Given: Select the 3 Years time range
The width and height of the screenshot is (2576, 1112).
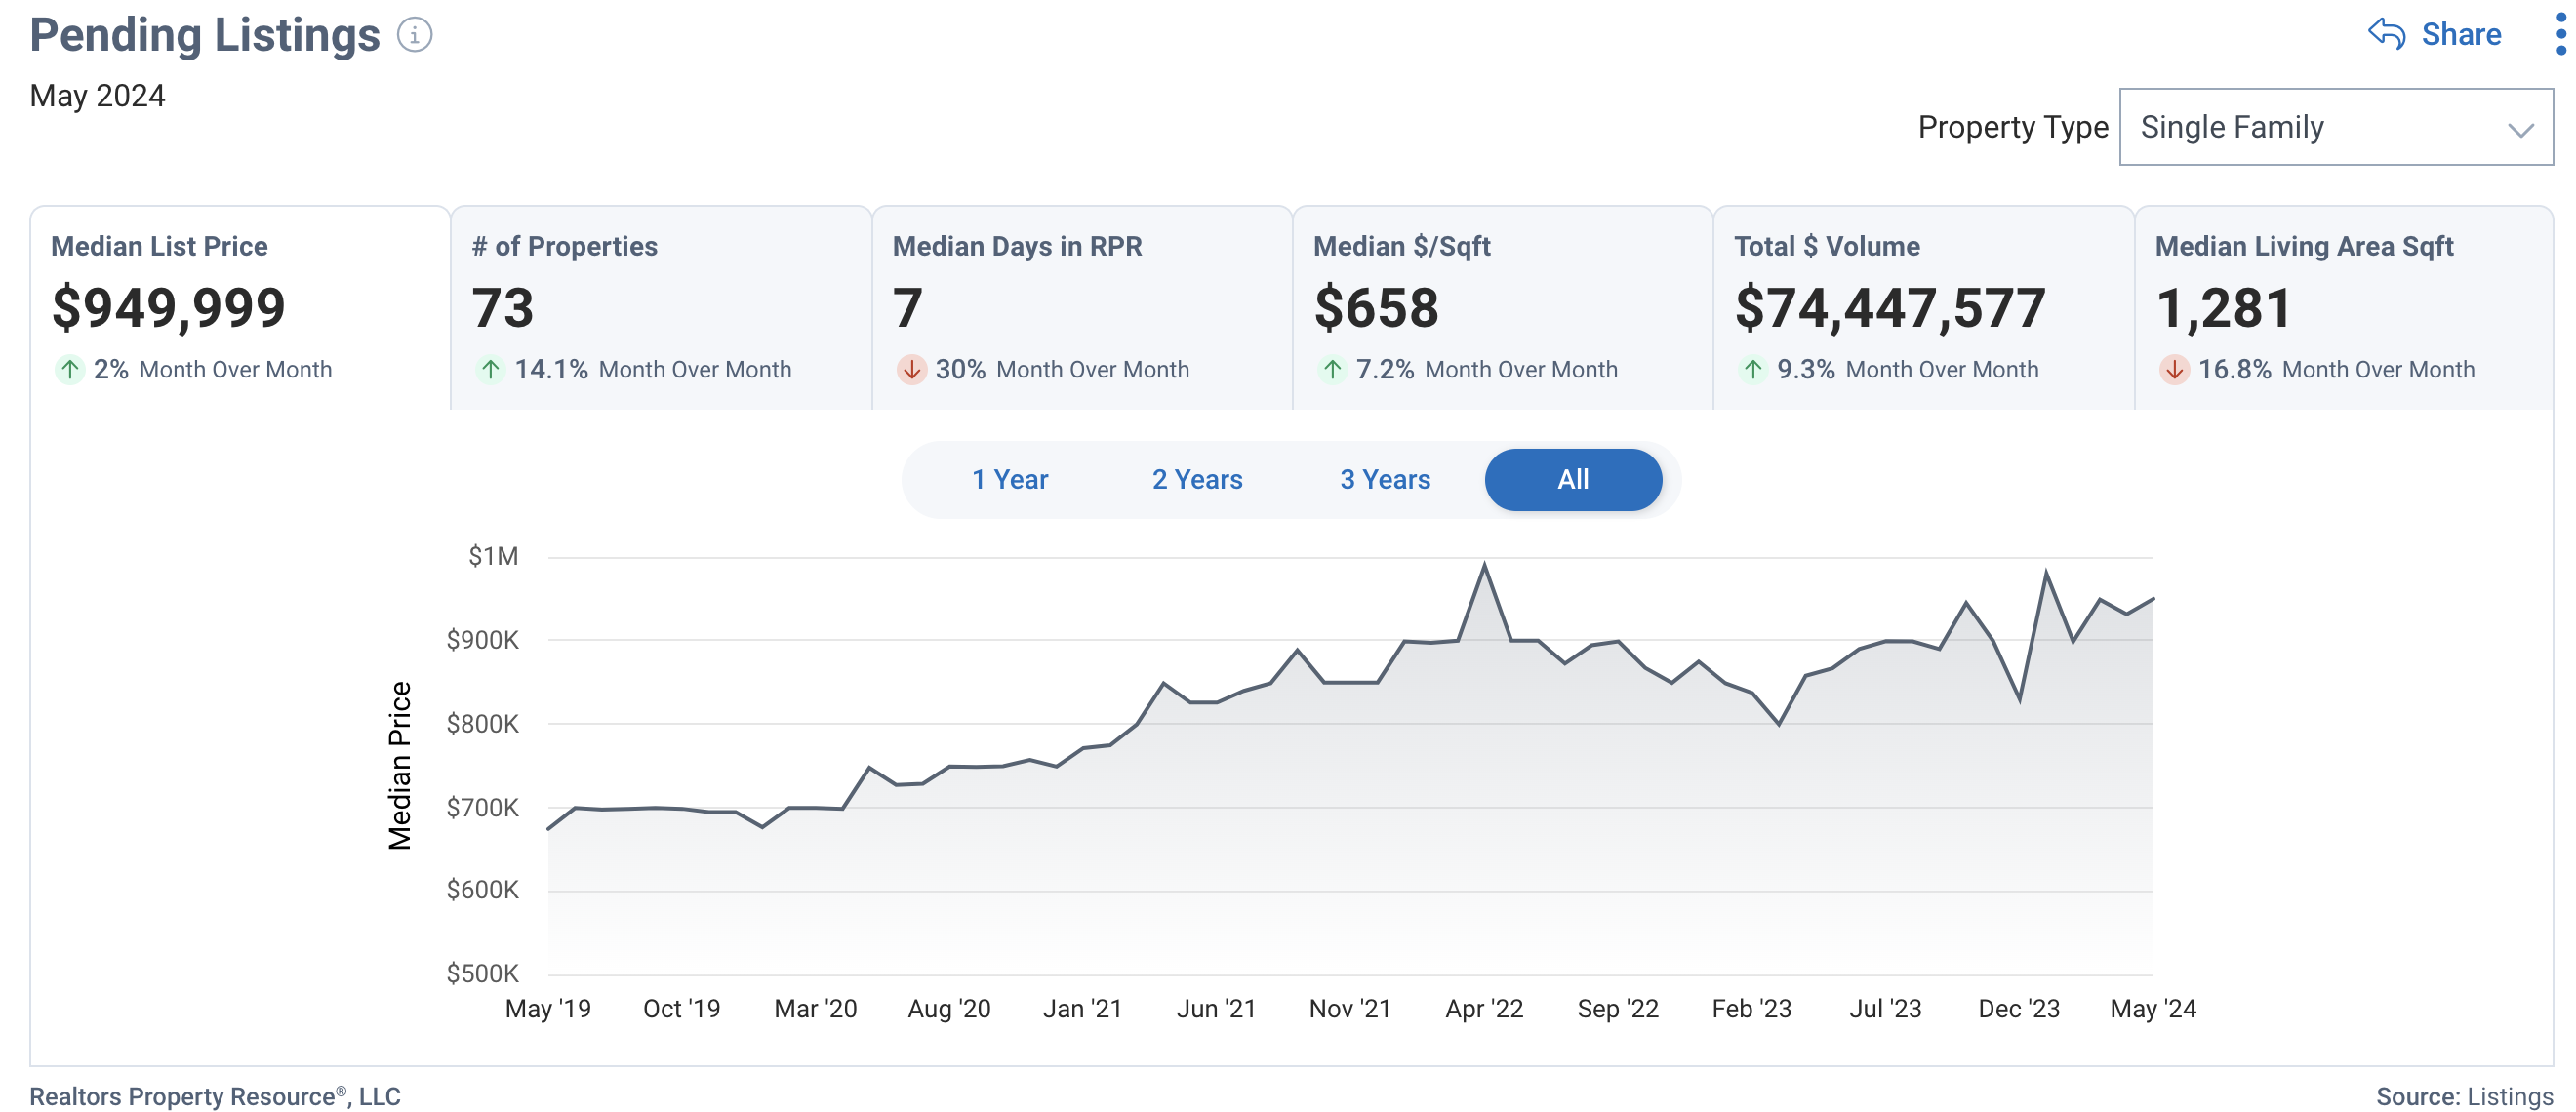Looking at the screenshot, I should (1384, 479).
